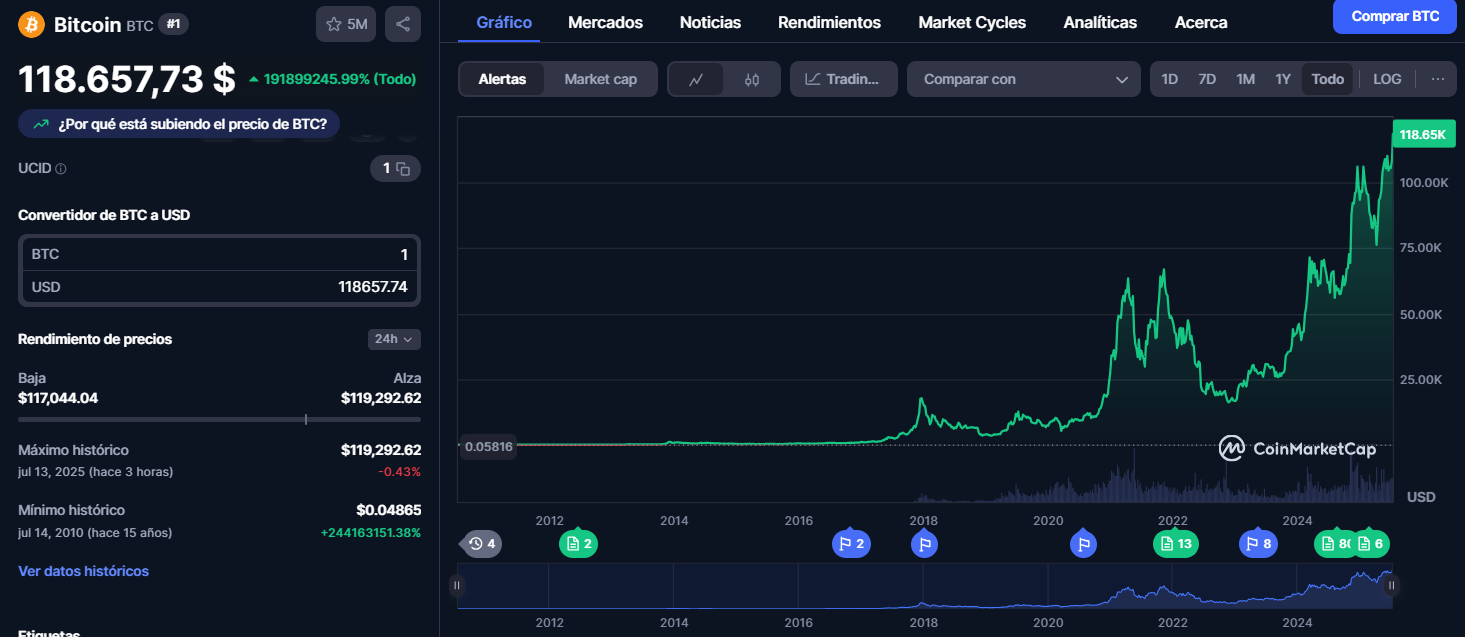Switch to line chart view icon
The height and width of the screenshot is (637, 1465).
pos(696,79)
